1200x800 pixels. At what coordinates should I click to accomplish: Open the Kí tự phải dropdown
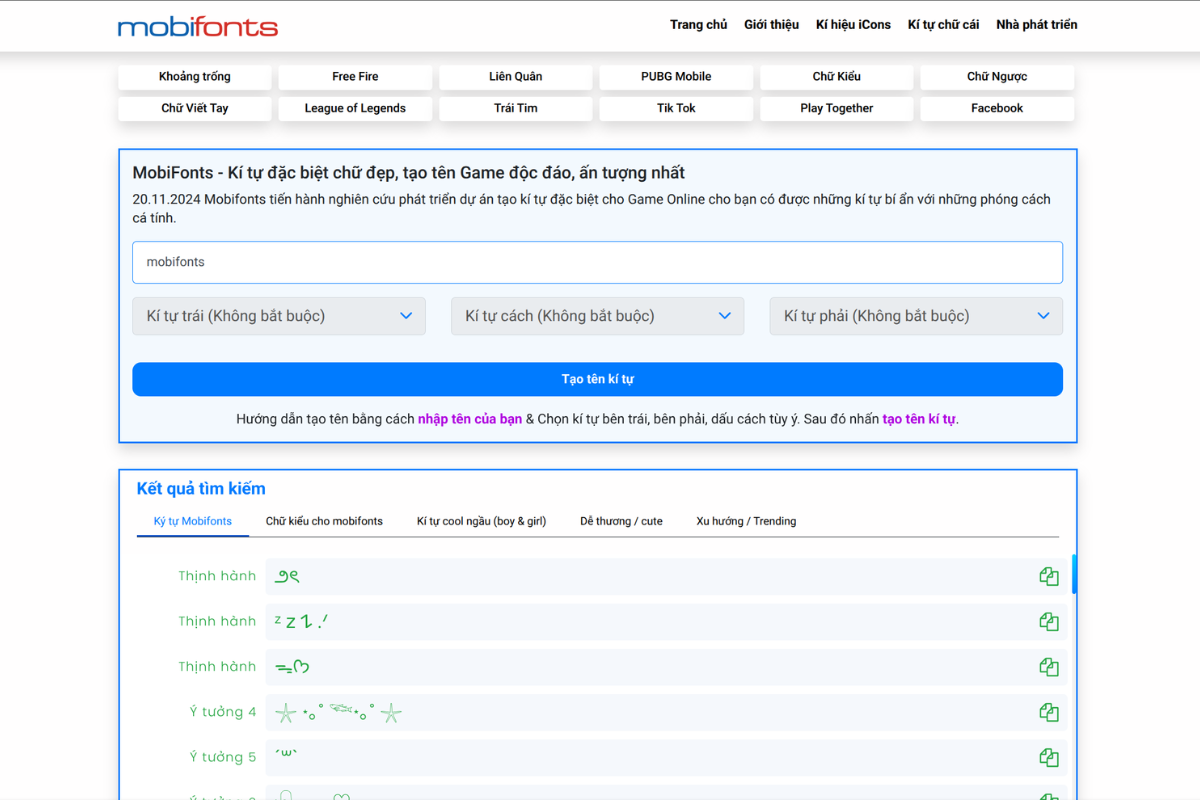915,316
